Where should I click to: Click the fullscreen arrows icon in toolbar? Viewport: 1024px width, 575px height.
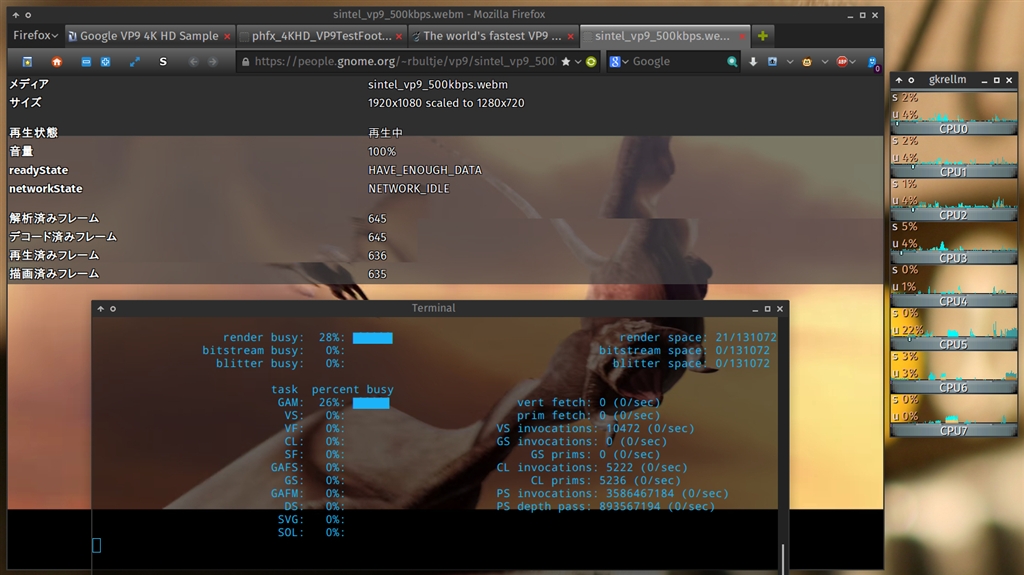click(x=135, y=61)
